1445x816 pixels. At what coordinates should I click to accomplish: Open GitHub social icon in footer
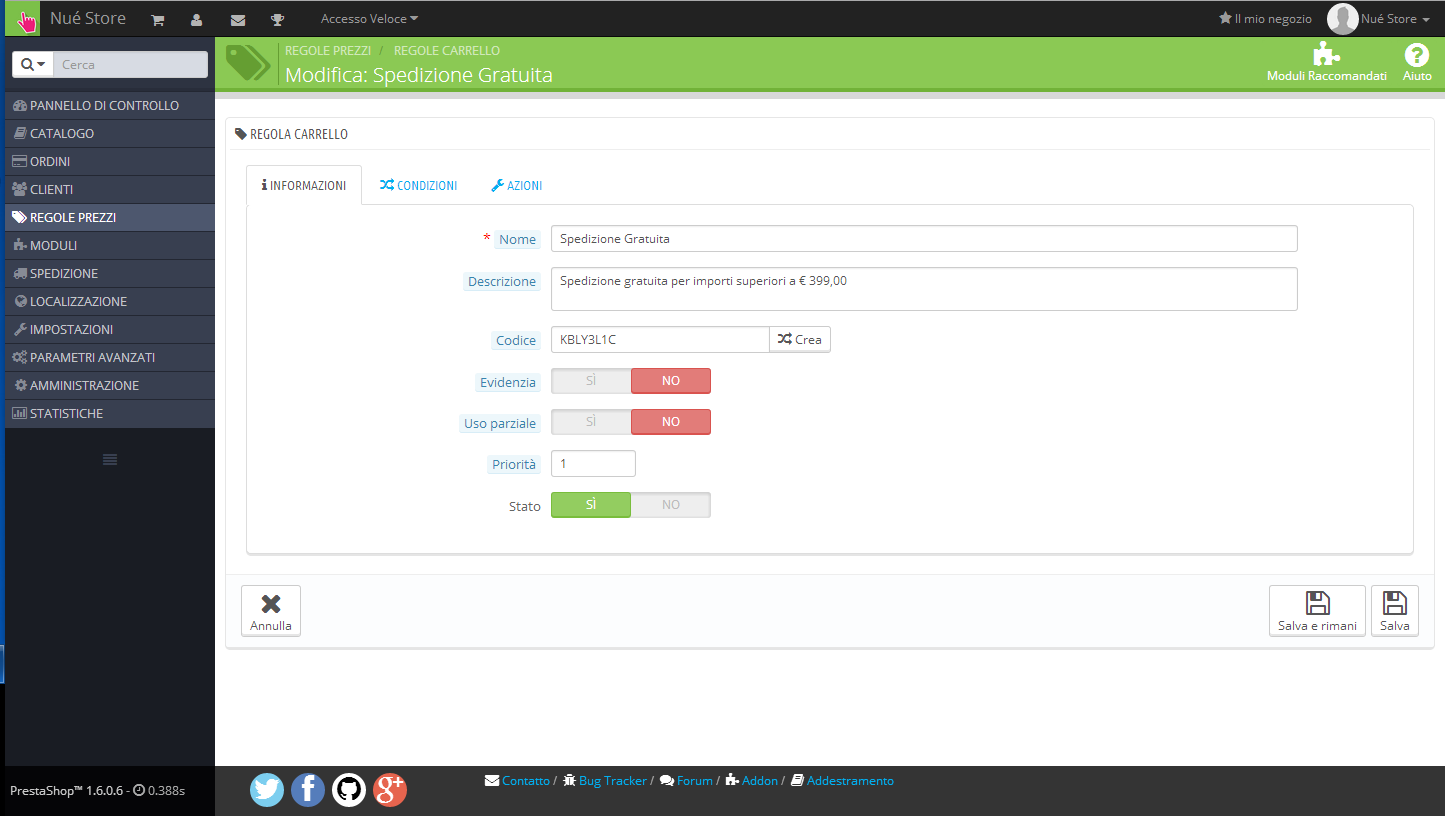point(349,790)
